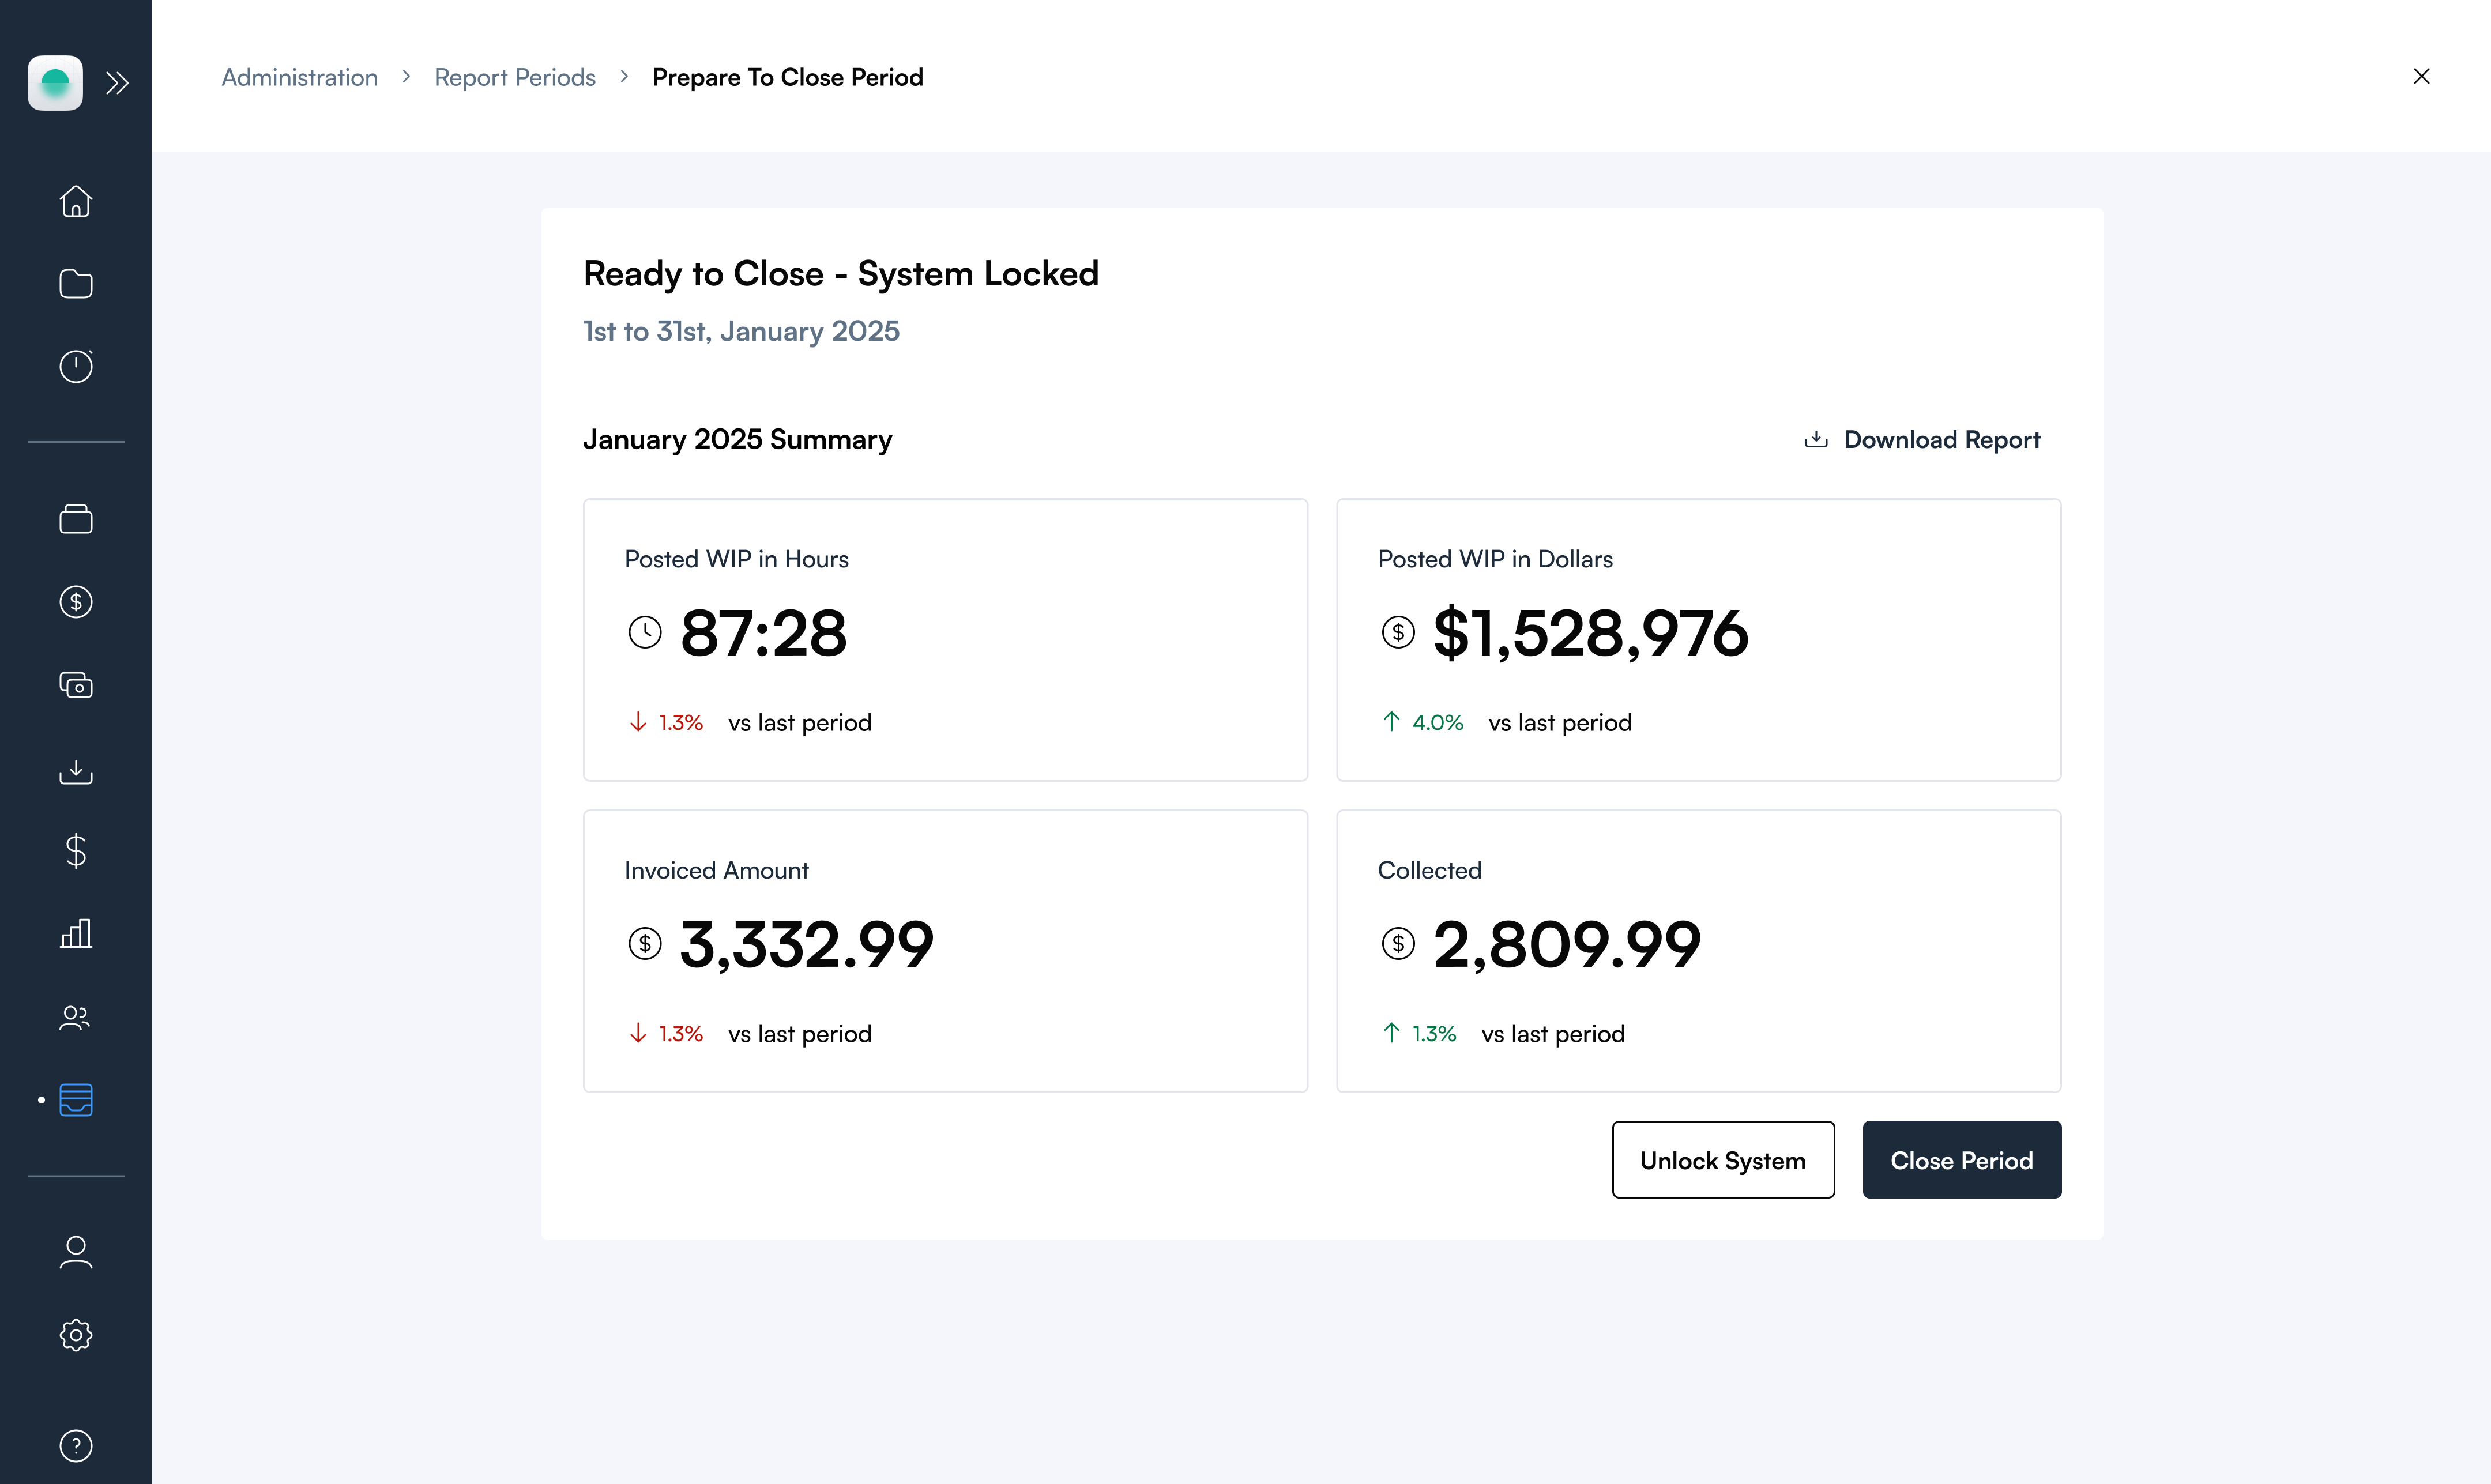Expand the sidebar with double chevron
Image resolution: width=2491 pixels, height=1484 pixels.
tap(118, 83)
